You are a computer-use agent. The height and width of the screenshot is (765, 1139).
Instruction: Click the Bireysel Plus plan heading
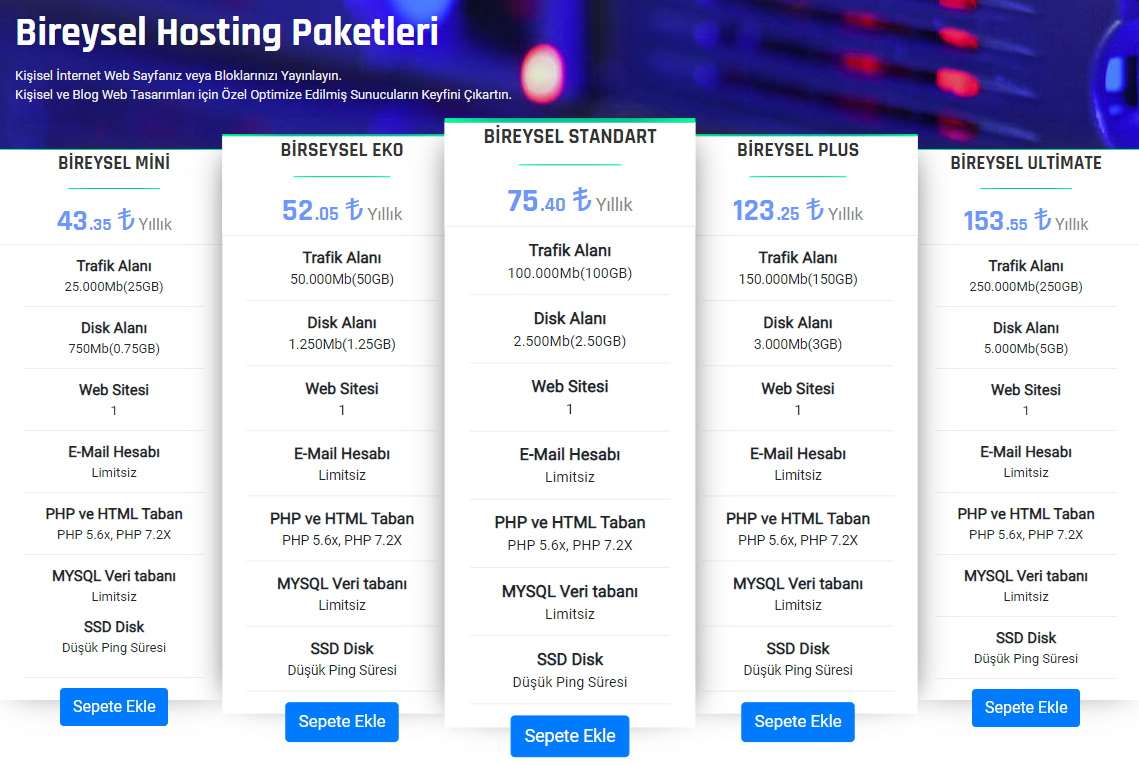[x=798, y=150]
